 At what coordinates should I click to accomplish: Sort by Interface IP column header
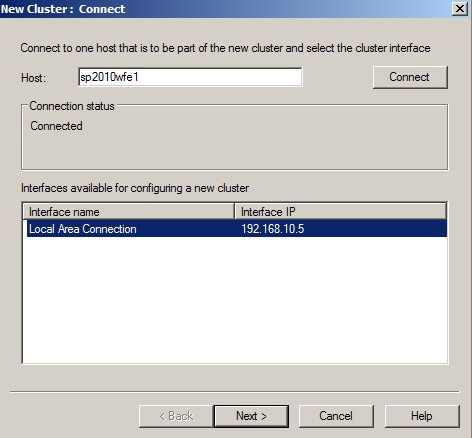tap(340, 212)
